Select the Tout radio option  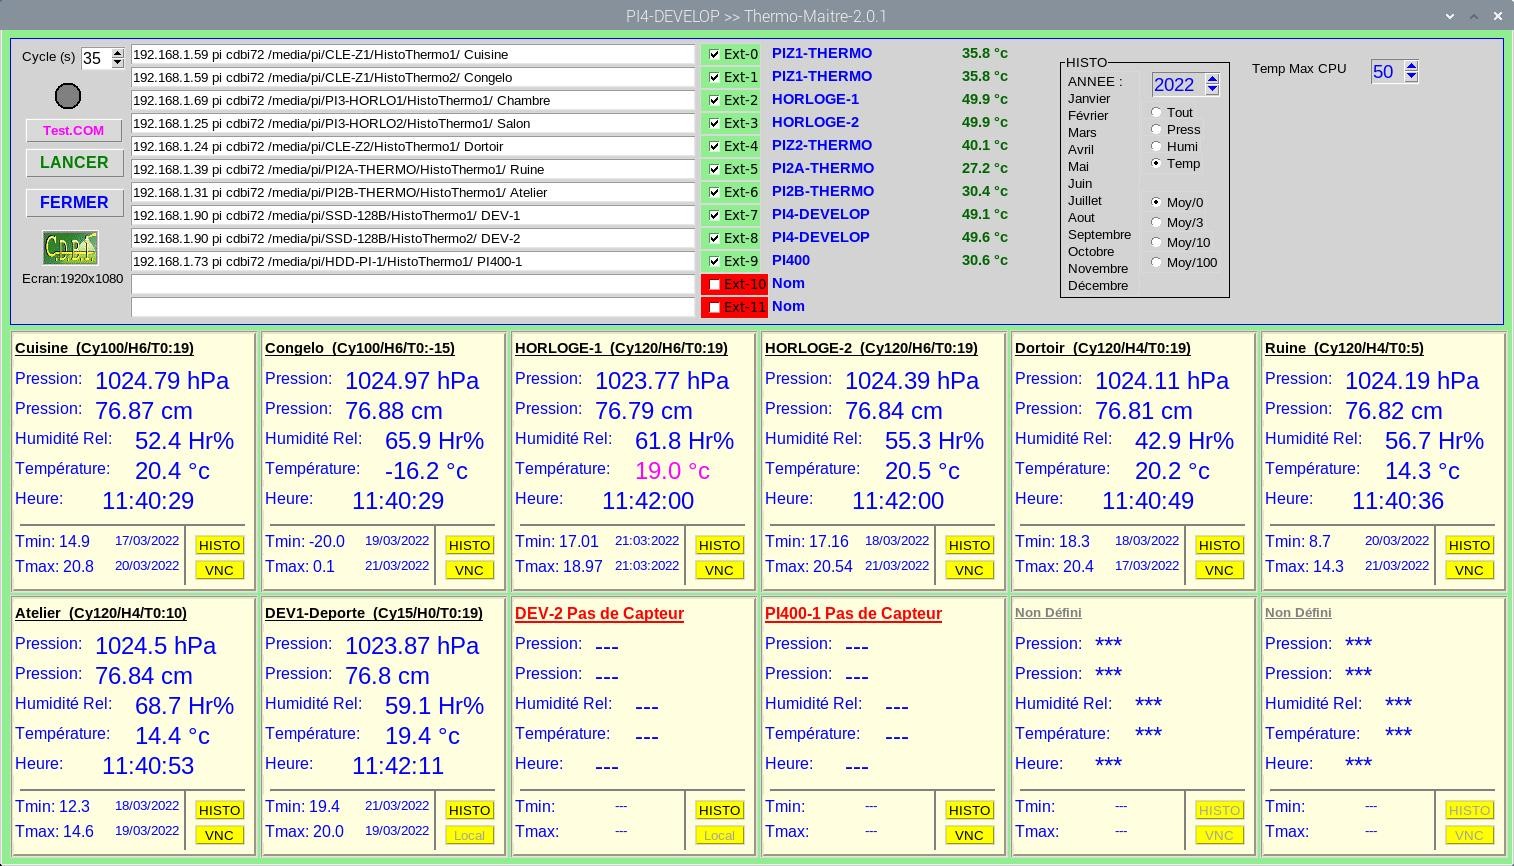point(1156,112)
